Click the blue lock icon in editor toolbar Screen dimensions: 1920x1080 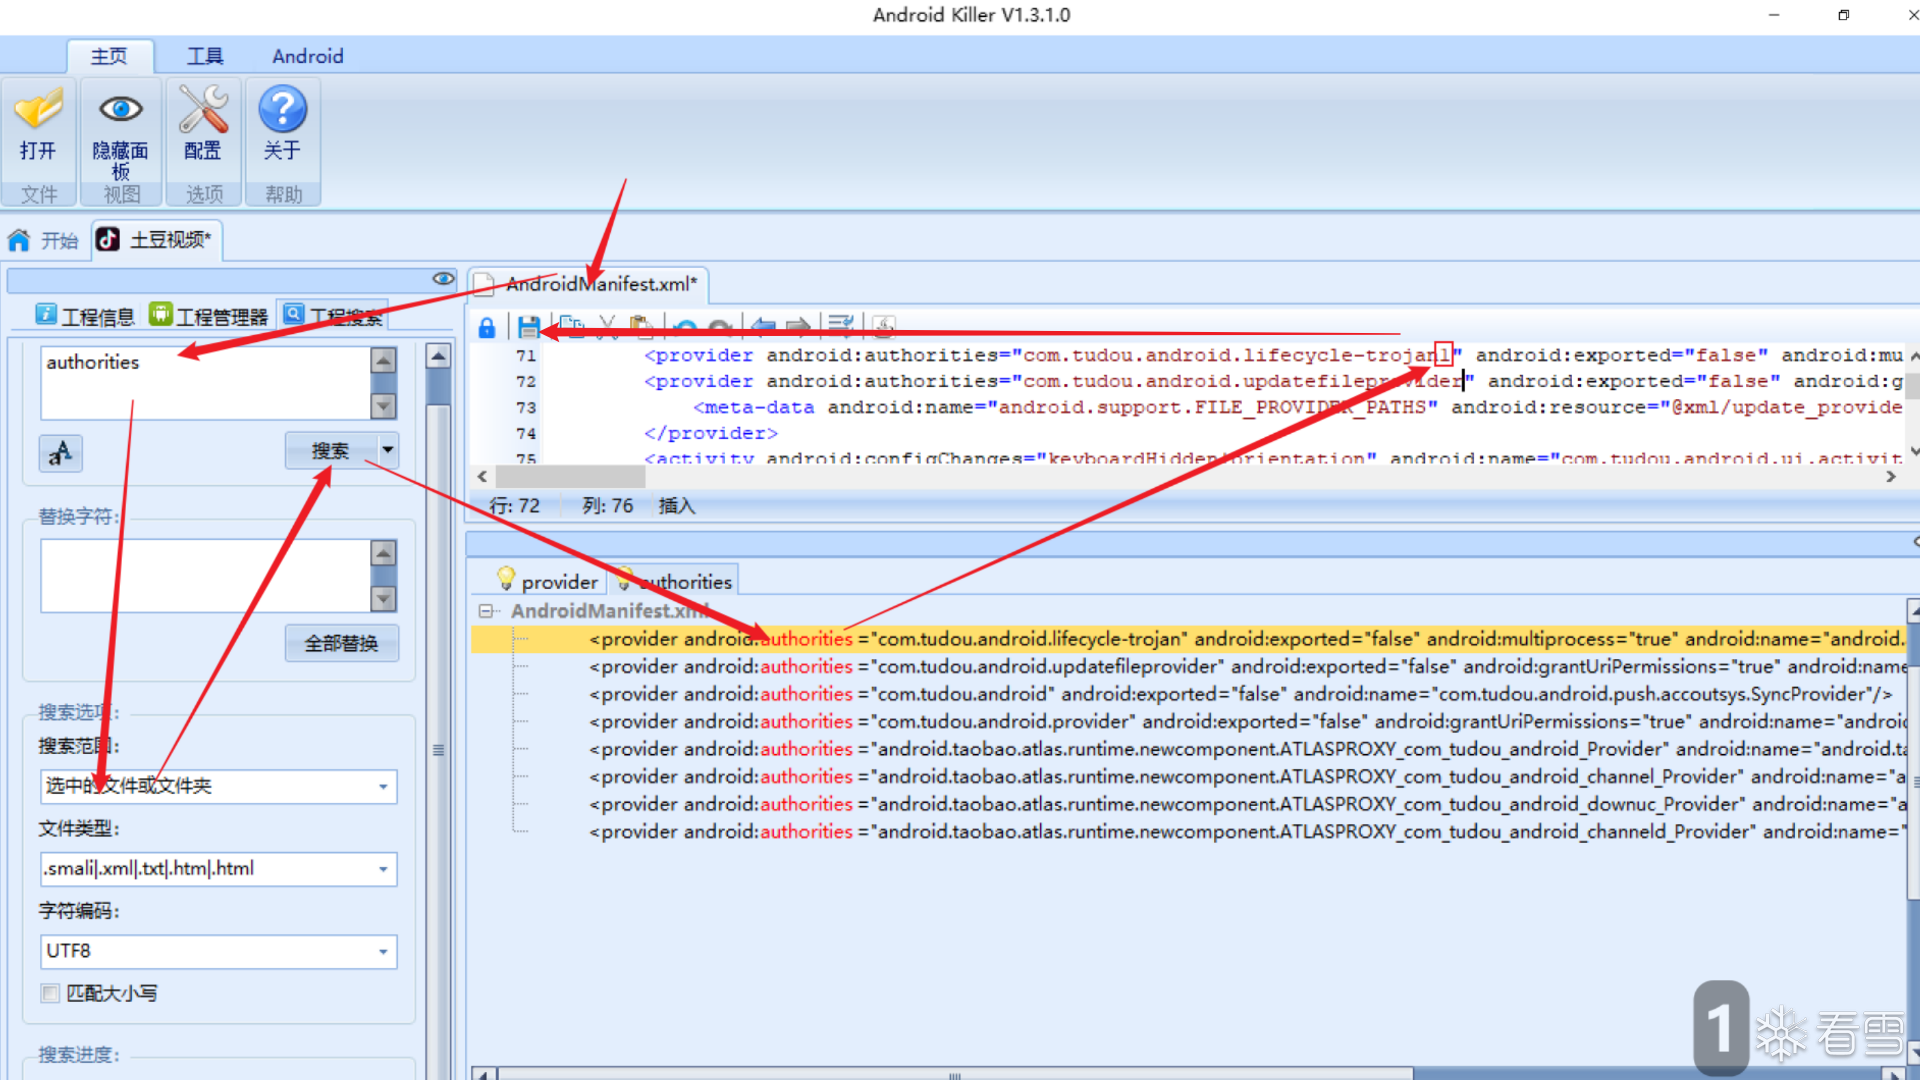click(487, 327)
